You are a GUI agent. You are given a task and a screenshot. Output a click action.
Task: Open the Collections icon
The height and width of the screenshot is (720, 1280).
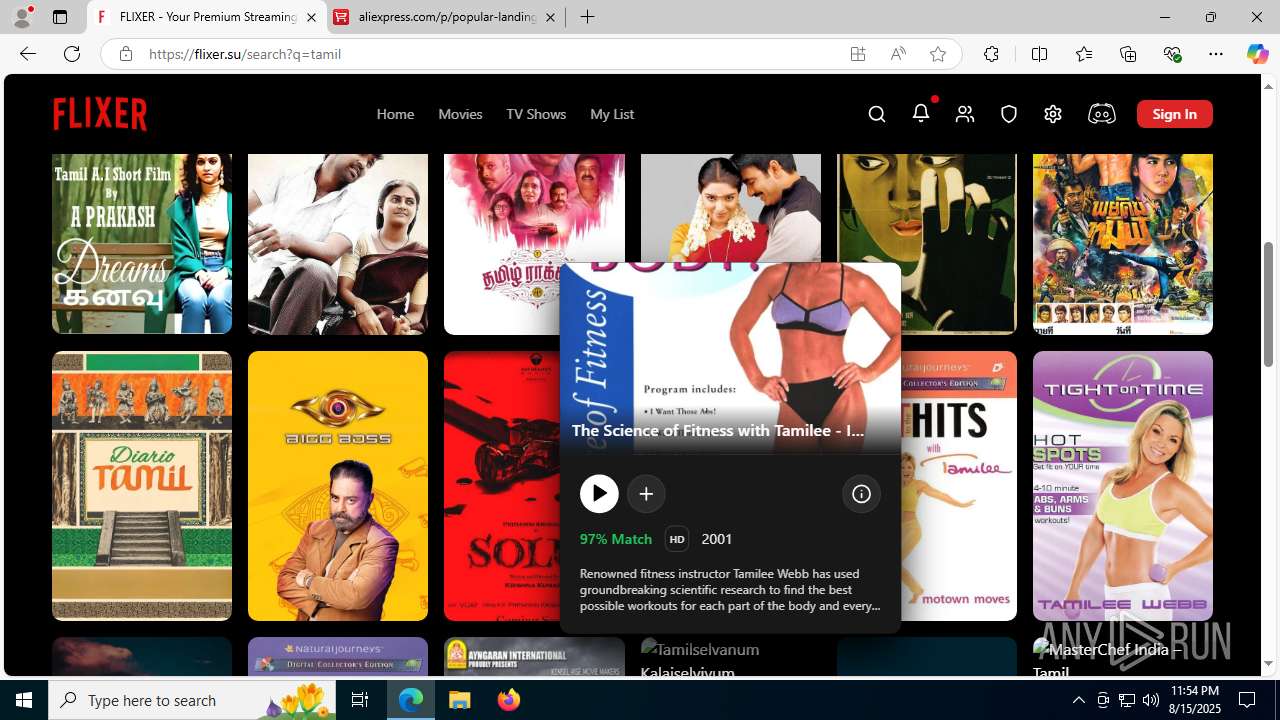coord(1128,54)
